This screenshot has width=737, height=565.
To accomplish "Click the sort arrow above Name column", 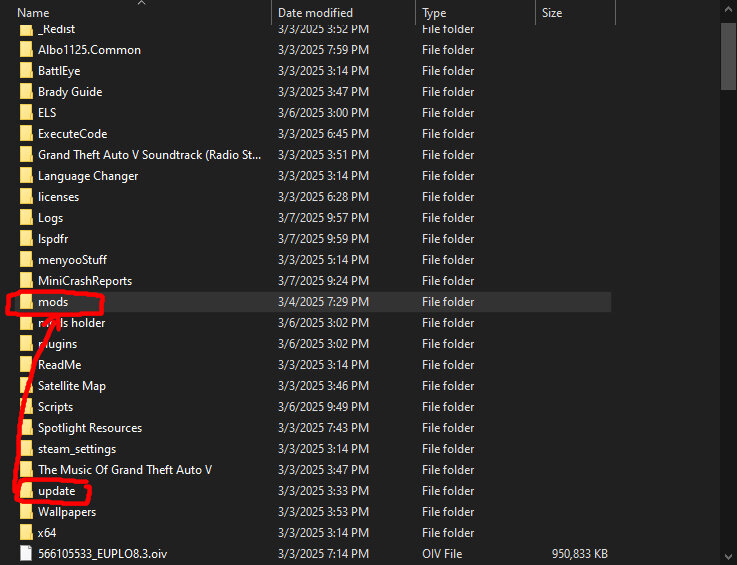I will tap(141, 3).
